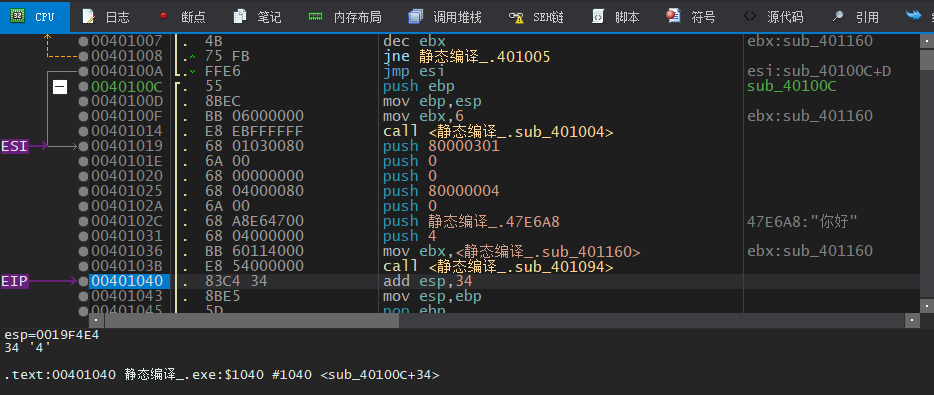The height and width of the screenshot is (395, 934).
Task: Click the CPU chip icon
Action: click(x=18, y=17)
